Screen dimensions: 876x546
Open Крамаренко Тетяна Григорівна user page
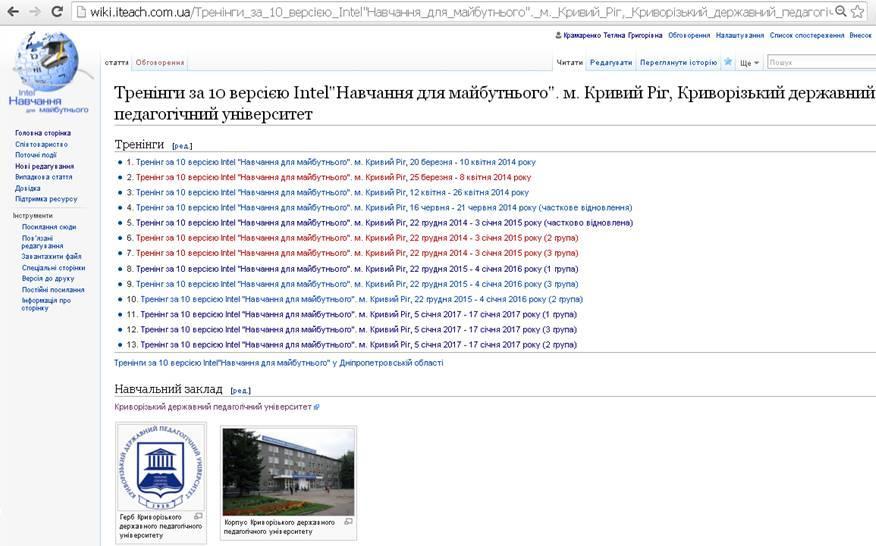point(613,35)
